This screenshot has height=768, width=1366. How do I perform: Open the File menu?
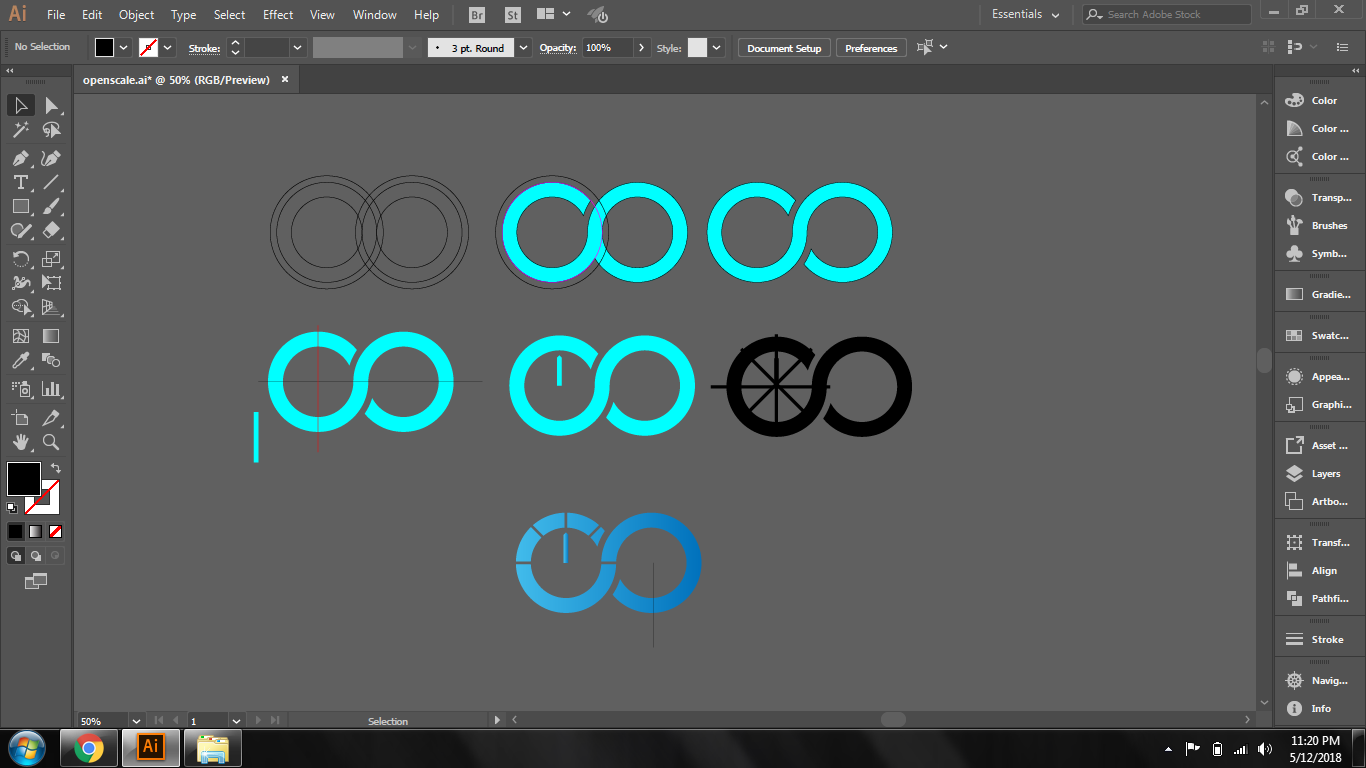[x=56, y=15]
